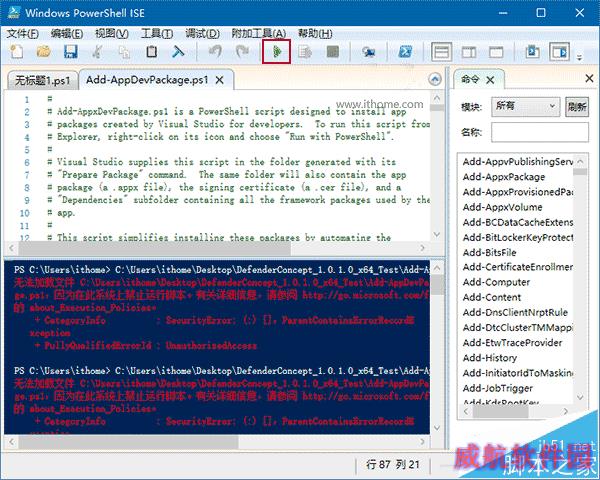This screenshot has width=600, height=480.
Task: Show script pane at top layout
Action: click(442, 52)
